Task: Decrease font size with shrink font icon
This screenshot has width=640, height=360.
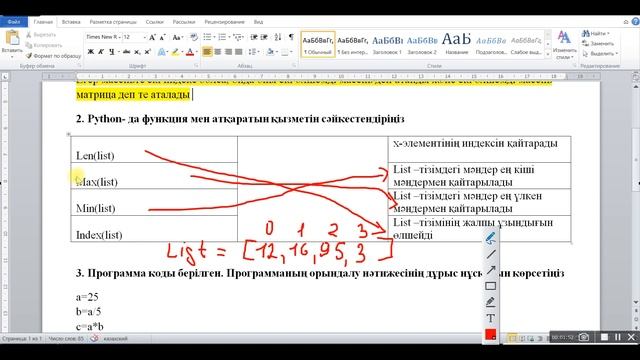Action: (x=162, y=38)
